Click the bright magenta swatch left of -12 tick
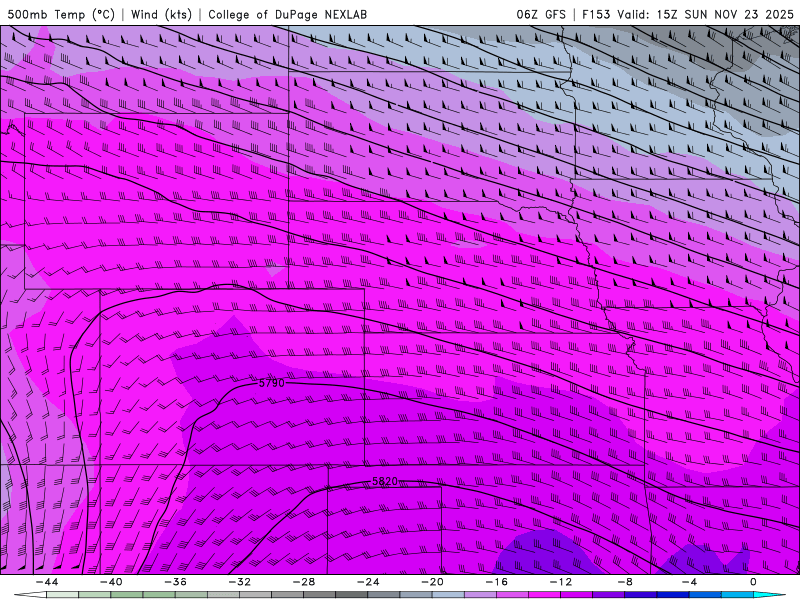This screenshot has height=600, width=800. [544, 595]
